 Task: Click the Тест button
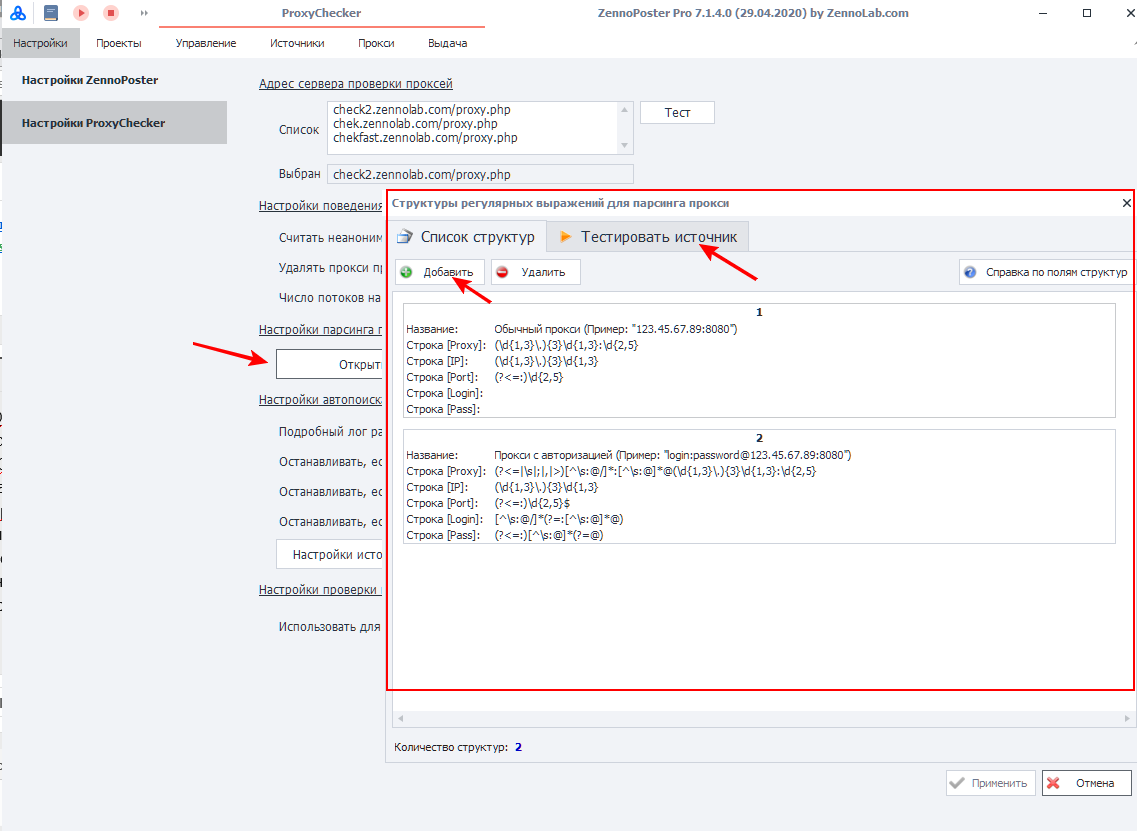677,112
